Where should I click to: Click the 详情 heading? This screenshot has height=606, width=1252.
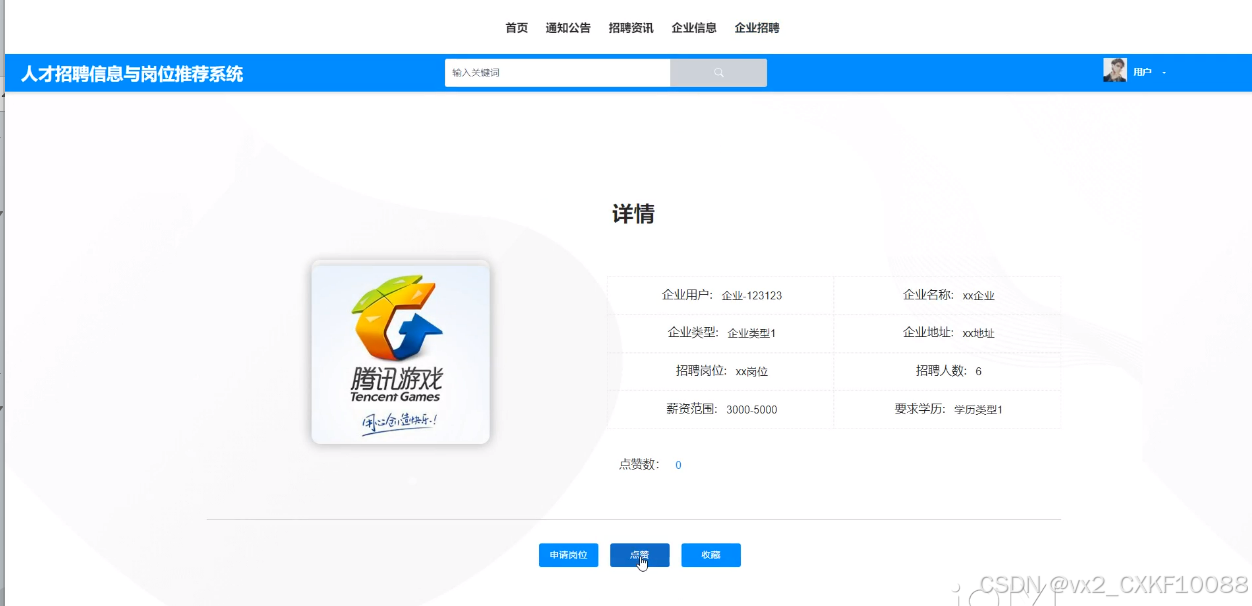click(633, 214)
